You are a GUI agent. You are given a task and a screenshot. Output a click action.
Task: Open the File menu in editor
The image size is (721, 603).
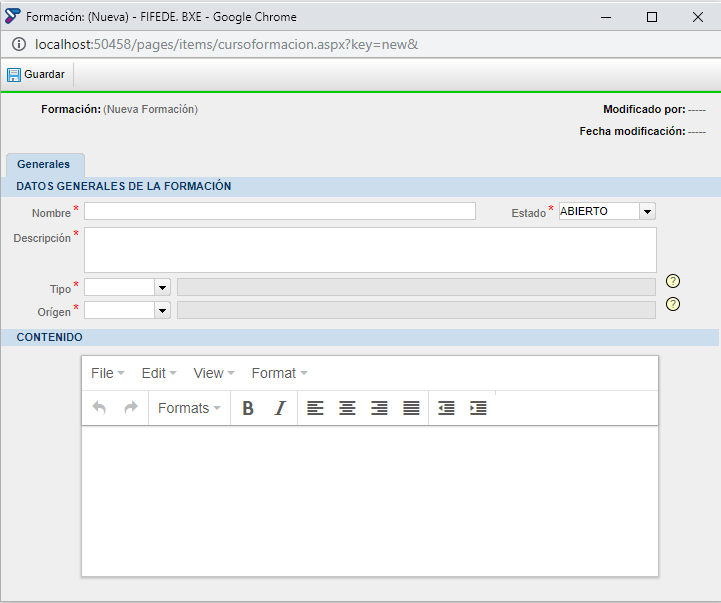(108, 373)
